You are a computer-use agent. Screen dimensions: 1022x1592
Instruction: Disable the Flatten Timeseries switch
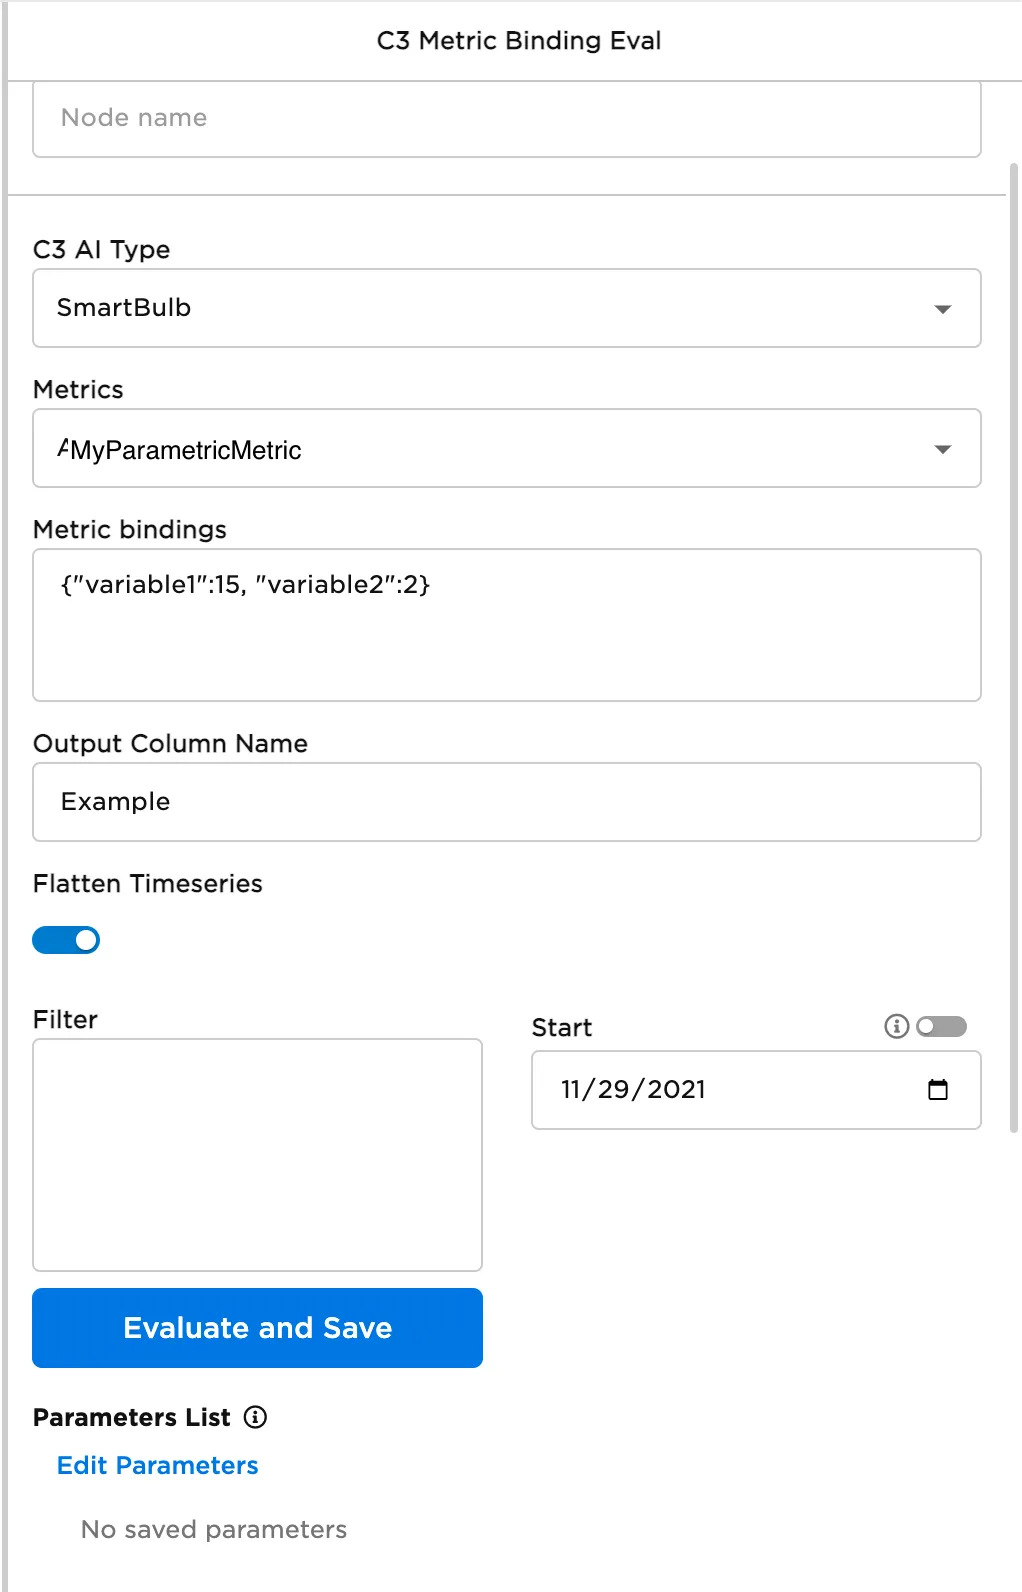click(x=66, y=940)
